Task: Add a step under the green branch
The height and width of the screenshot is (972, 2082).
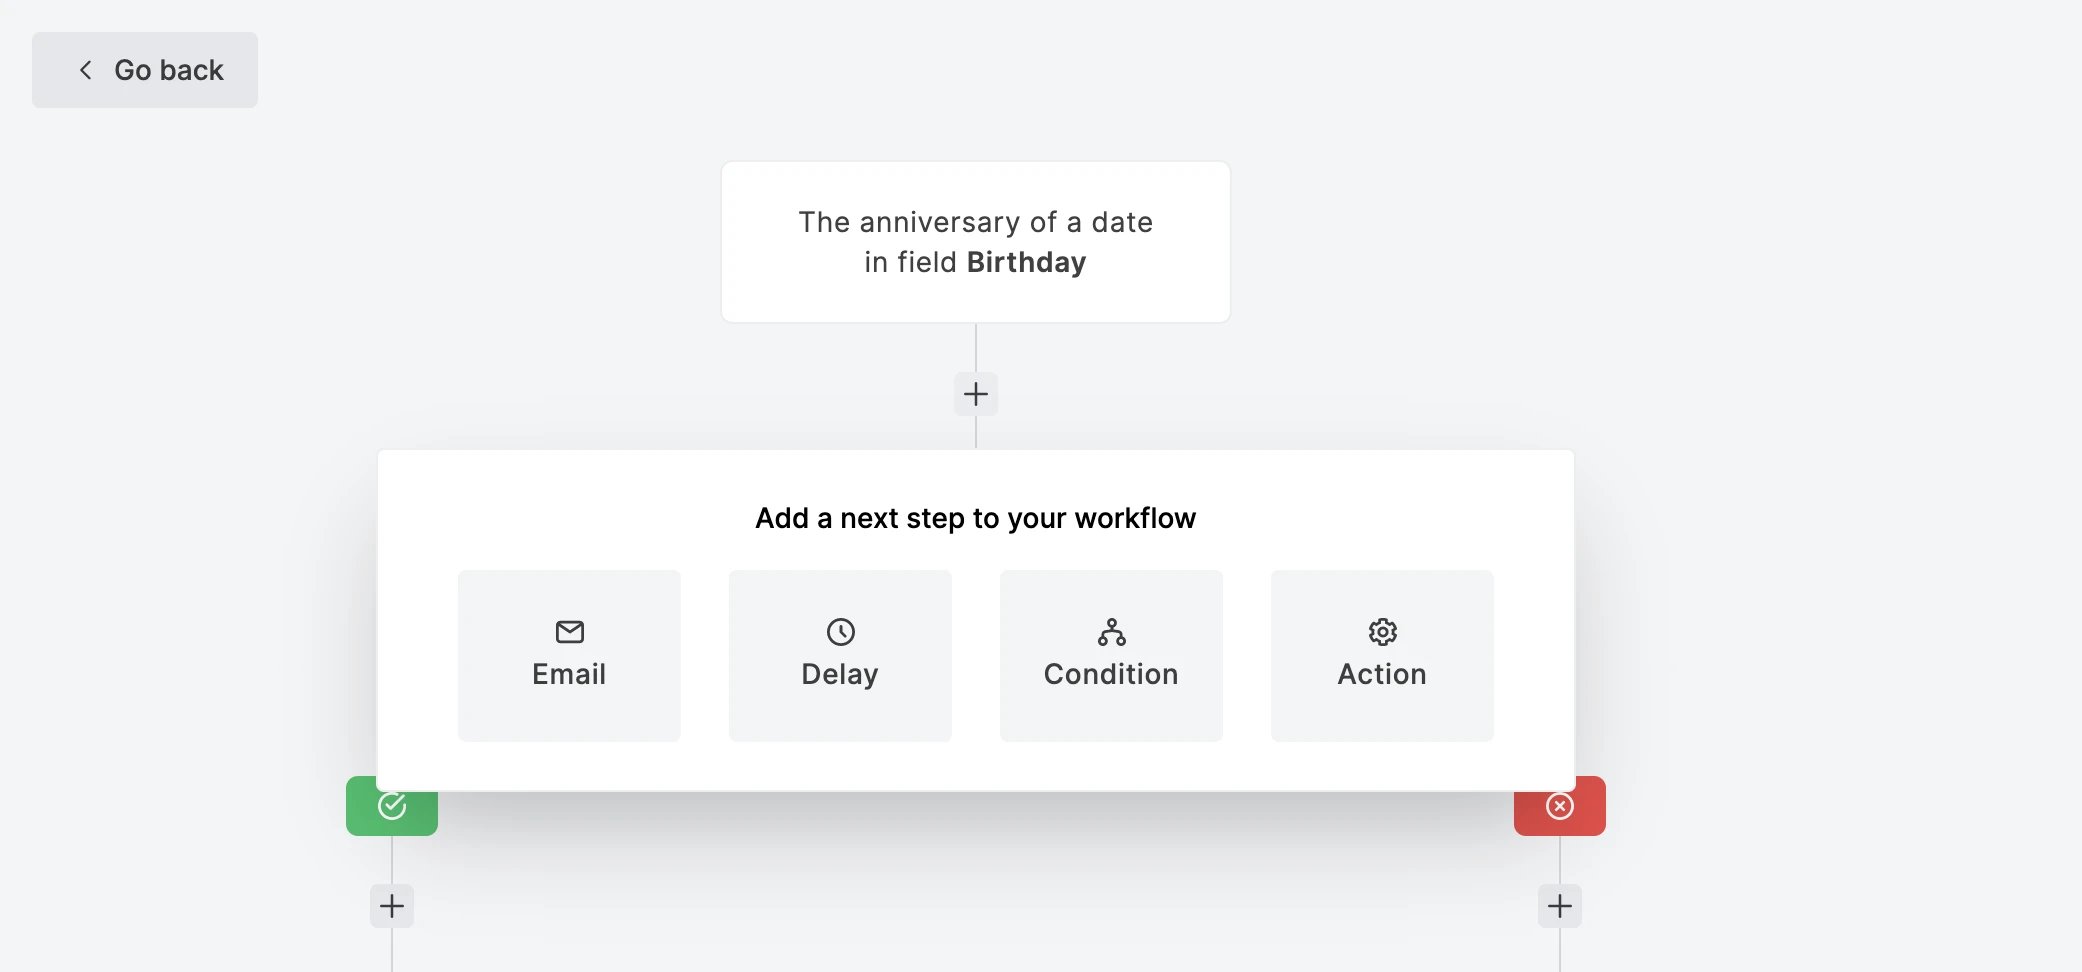Action: [x=392, y=906]
